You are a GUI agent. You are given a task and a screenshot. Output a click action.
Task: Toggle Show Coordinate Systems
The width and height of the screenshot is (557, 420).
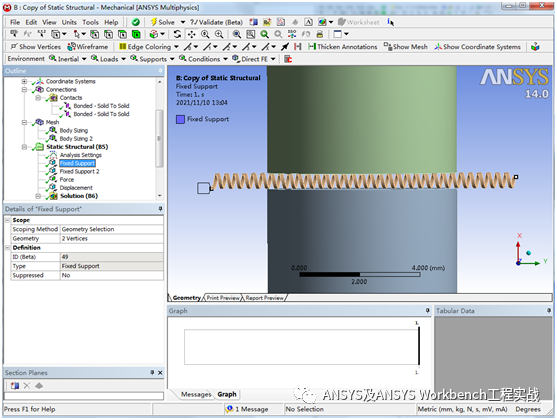pos(477,47)
